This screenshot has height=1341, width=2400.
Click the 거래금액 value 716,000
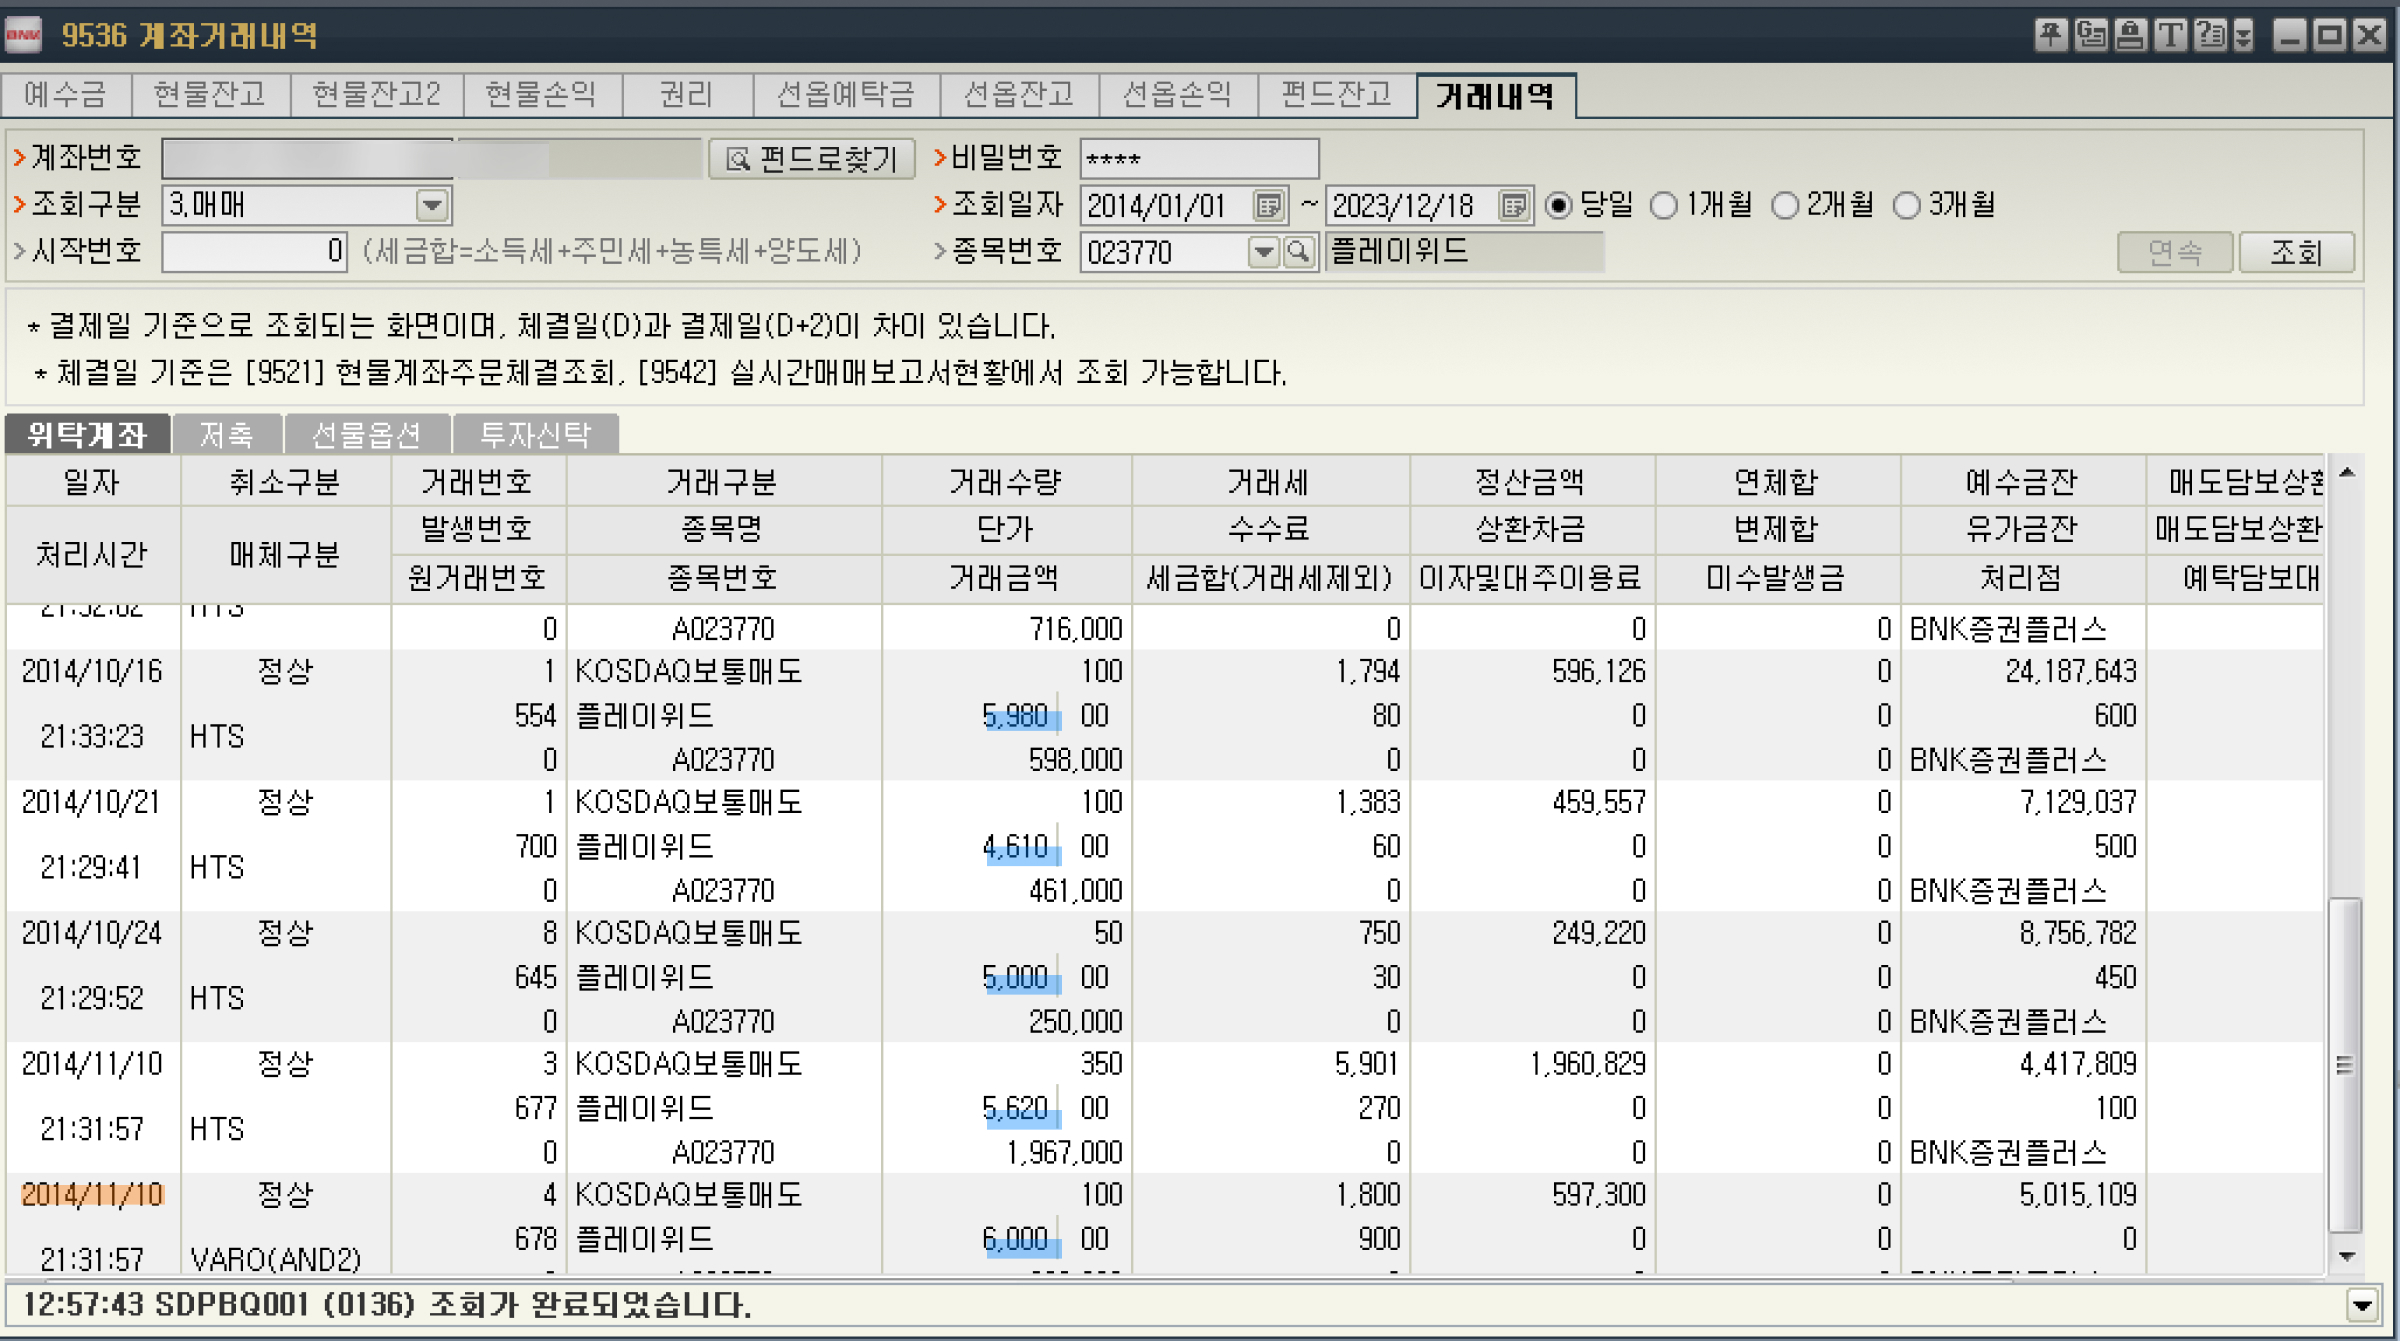[1076, 629]
